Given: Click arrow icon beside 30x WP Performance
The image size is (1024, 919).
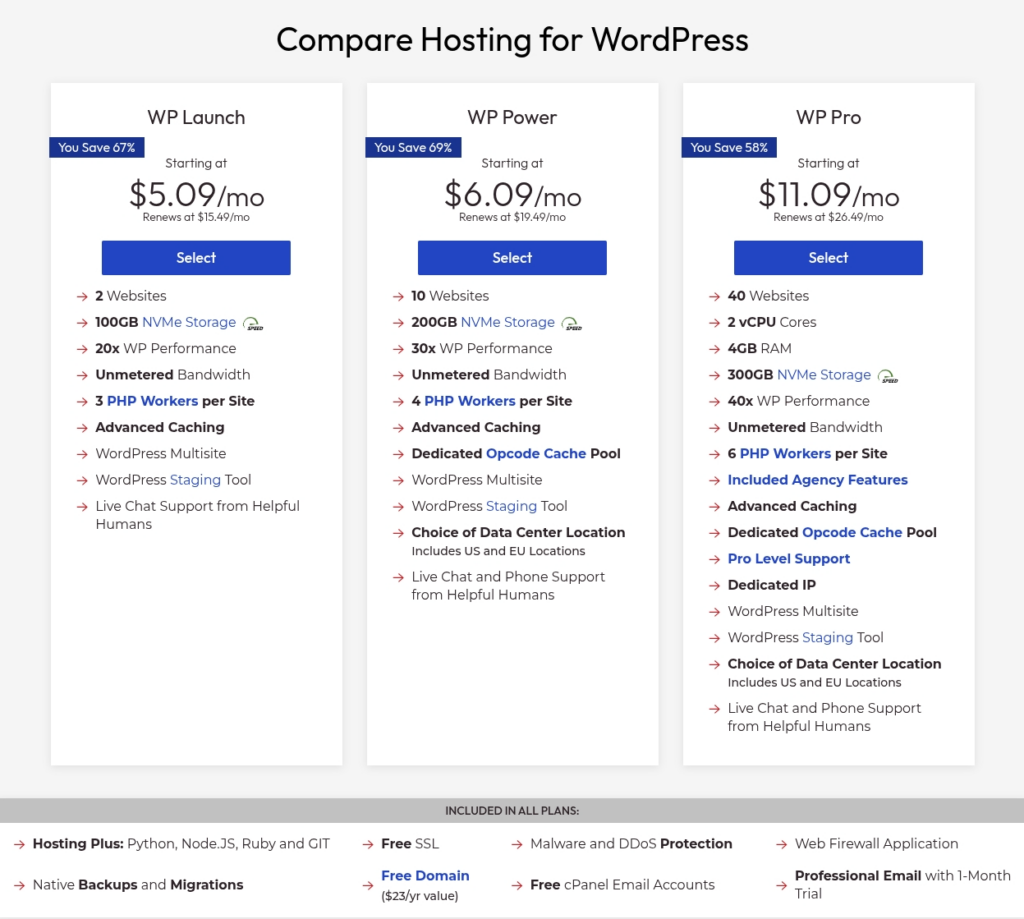Looking at the screenshot, I should click(398, 349).
